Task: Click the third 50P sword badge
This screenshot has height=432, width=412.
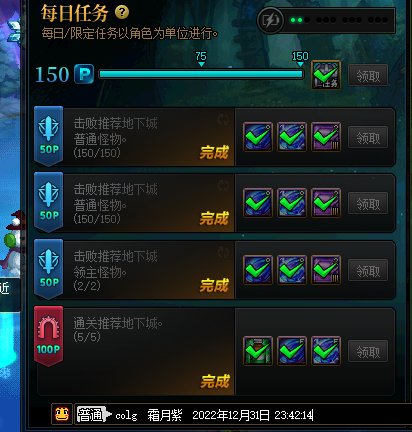Action: click(48, 269)
